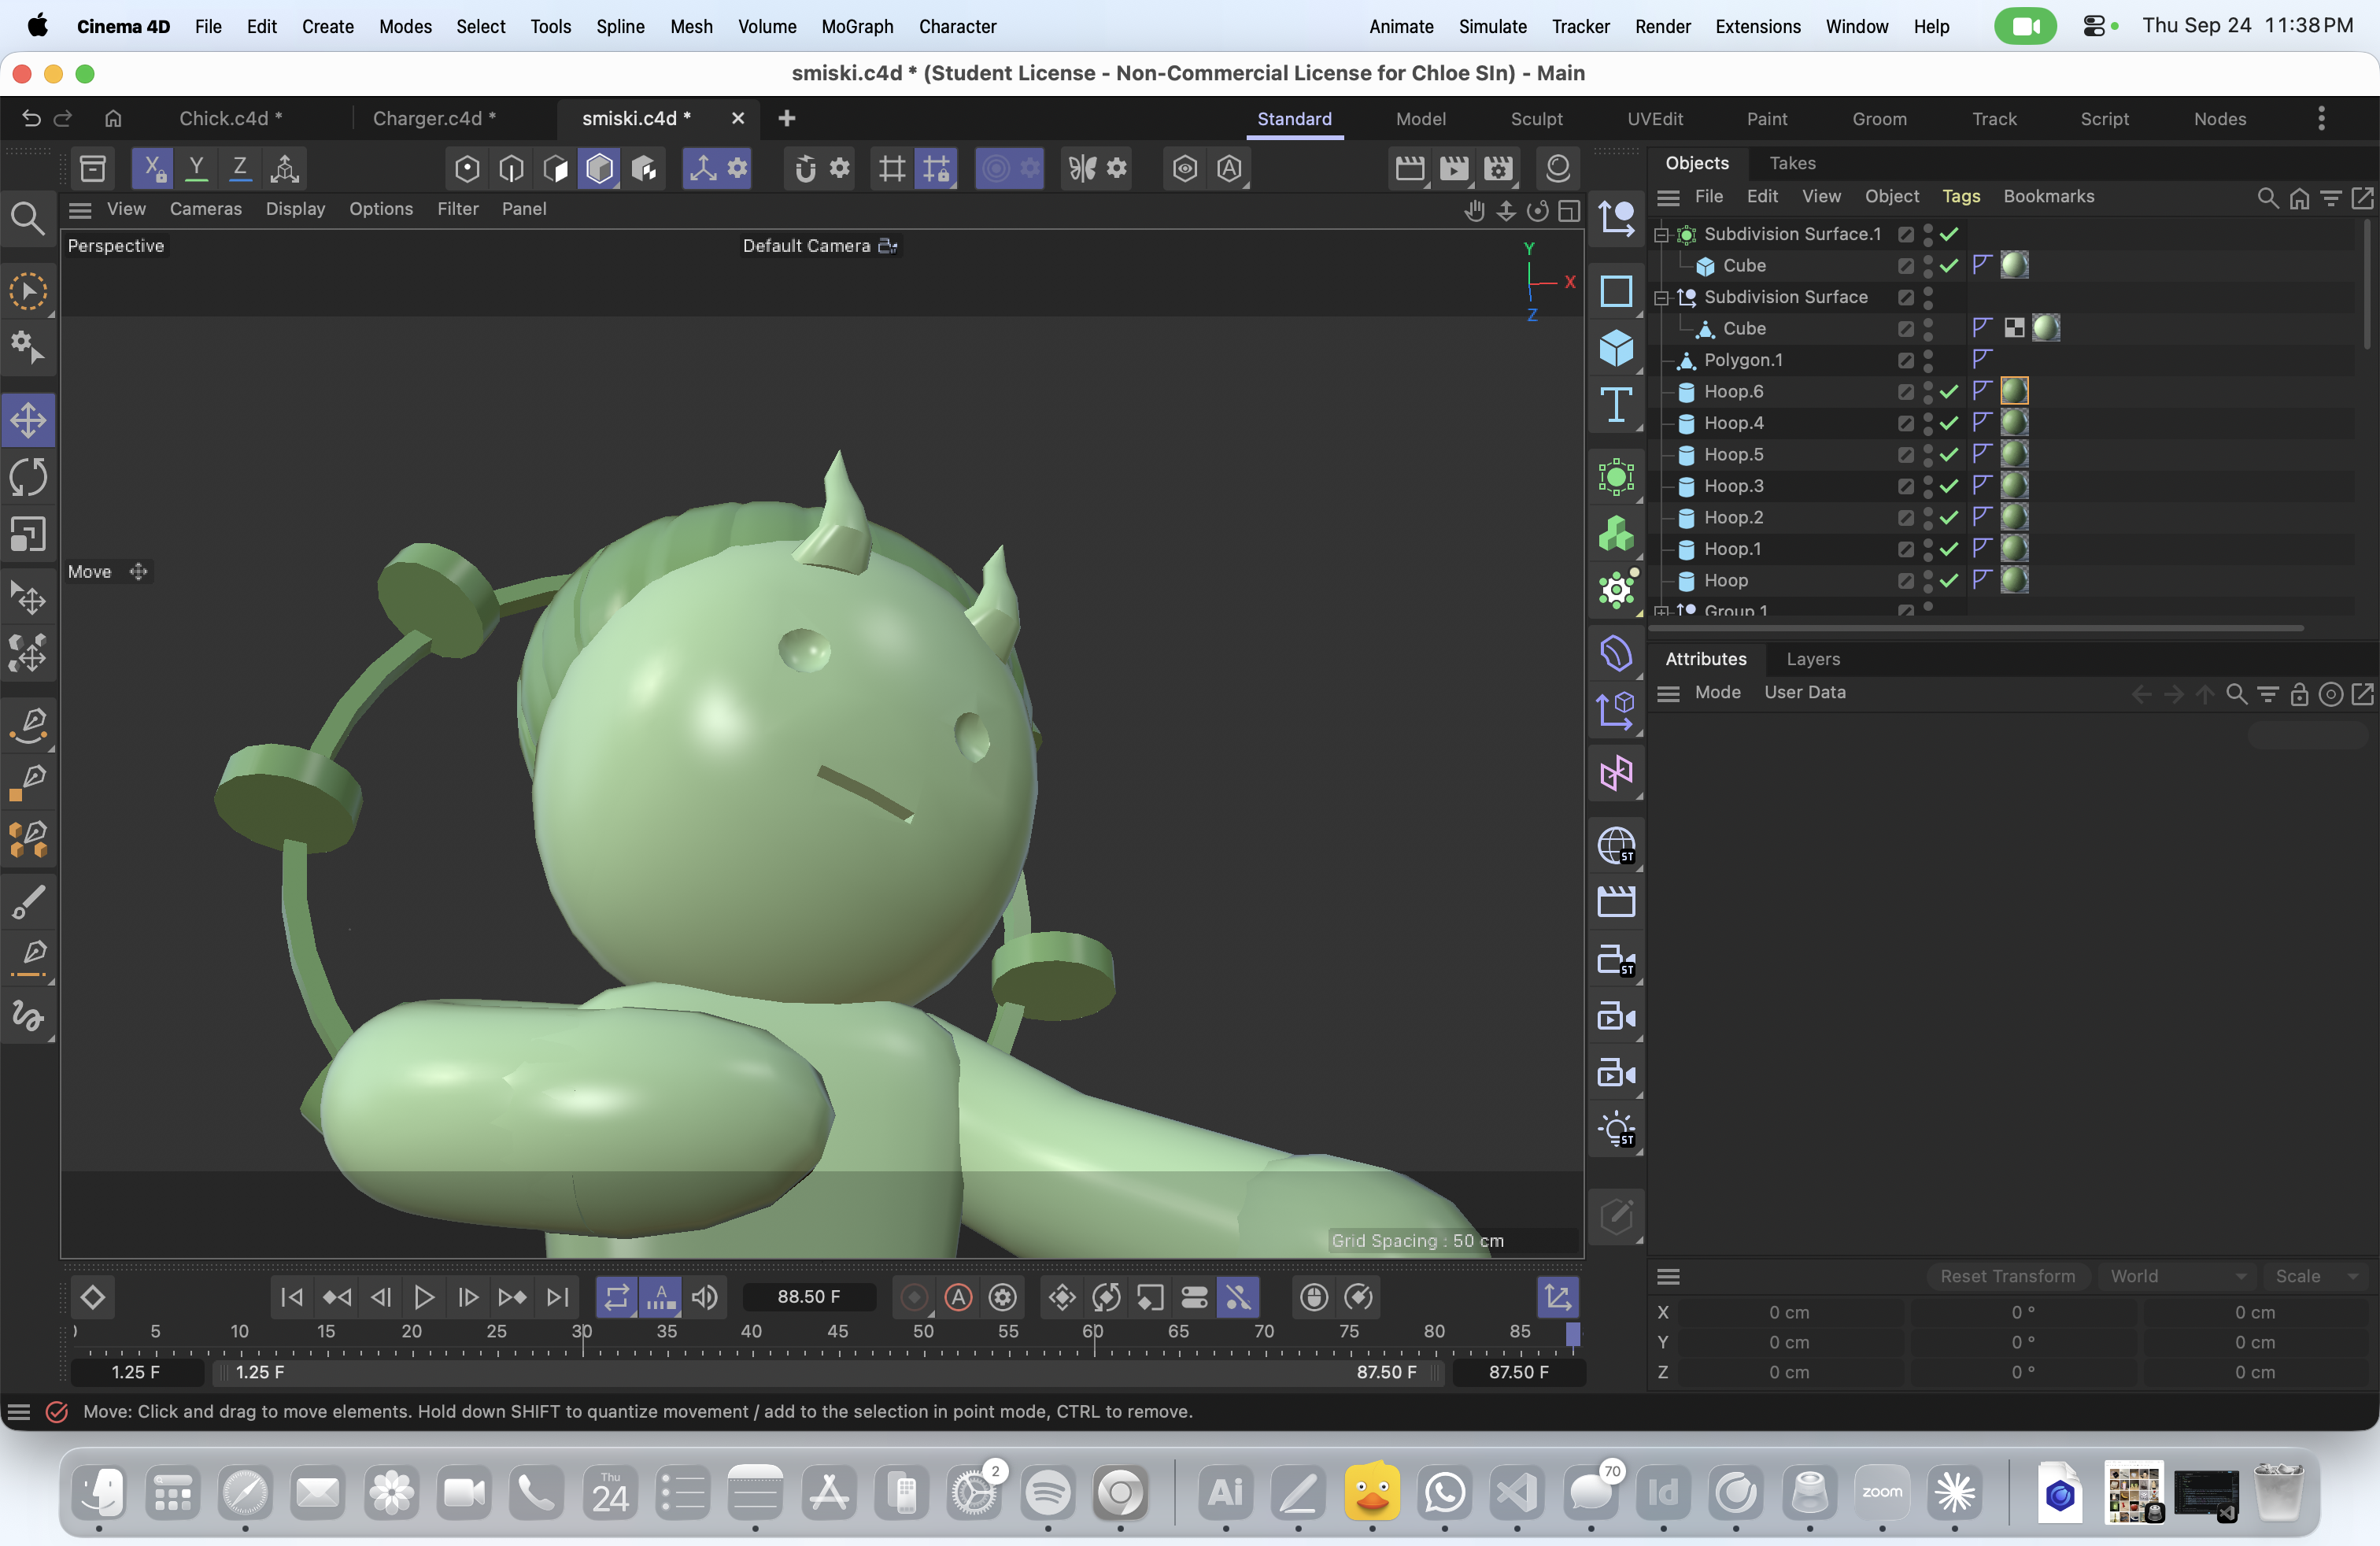Viewport: 2380px width, 1546px height.
Task: Open Objects manager hamburger menu
Action: coord(1668,197)
